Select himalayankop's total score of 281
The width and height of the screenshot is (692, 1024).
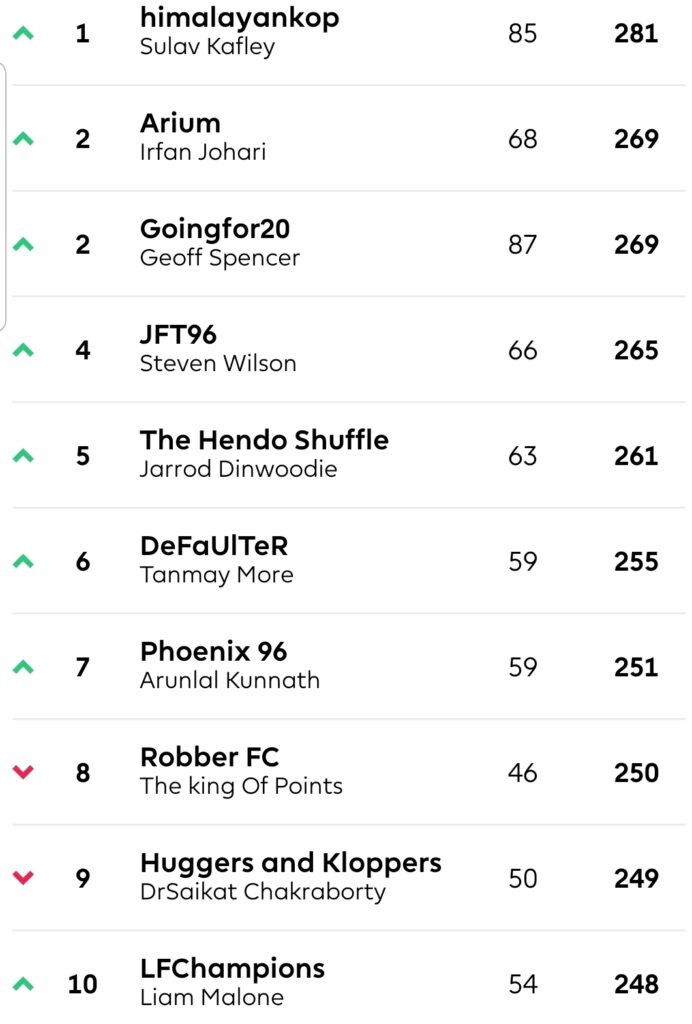pos(636,33)
